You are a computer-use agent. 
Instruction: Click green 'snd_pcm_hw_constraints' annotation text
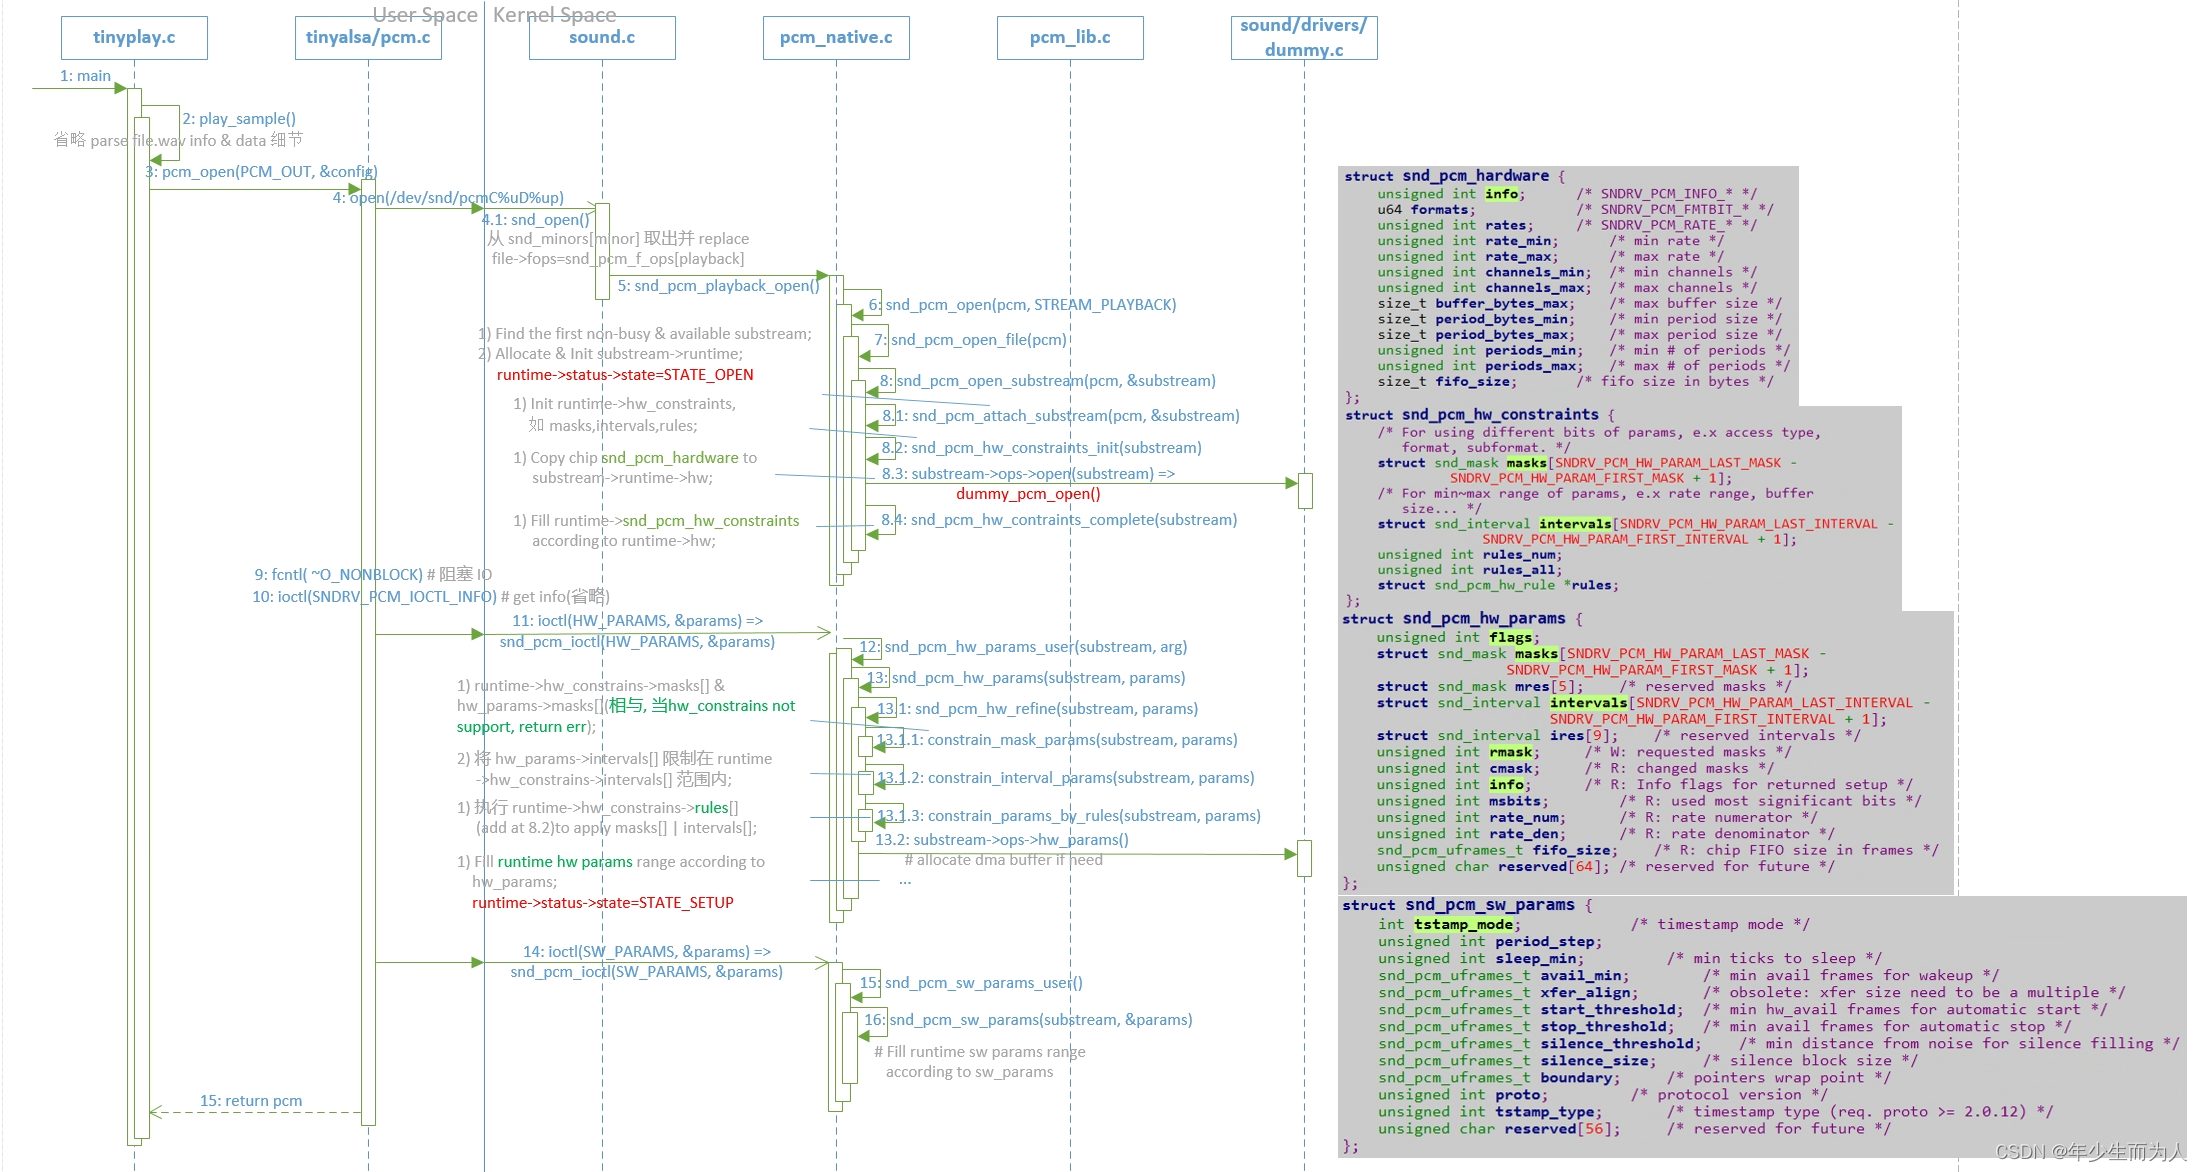(x=711, y=521)
